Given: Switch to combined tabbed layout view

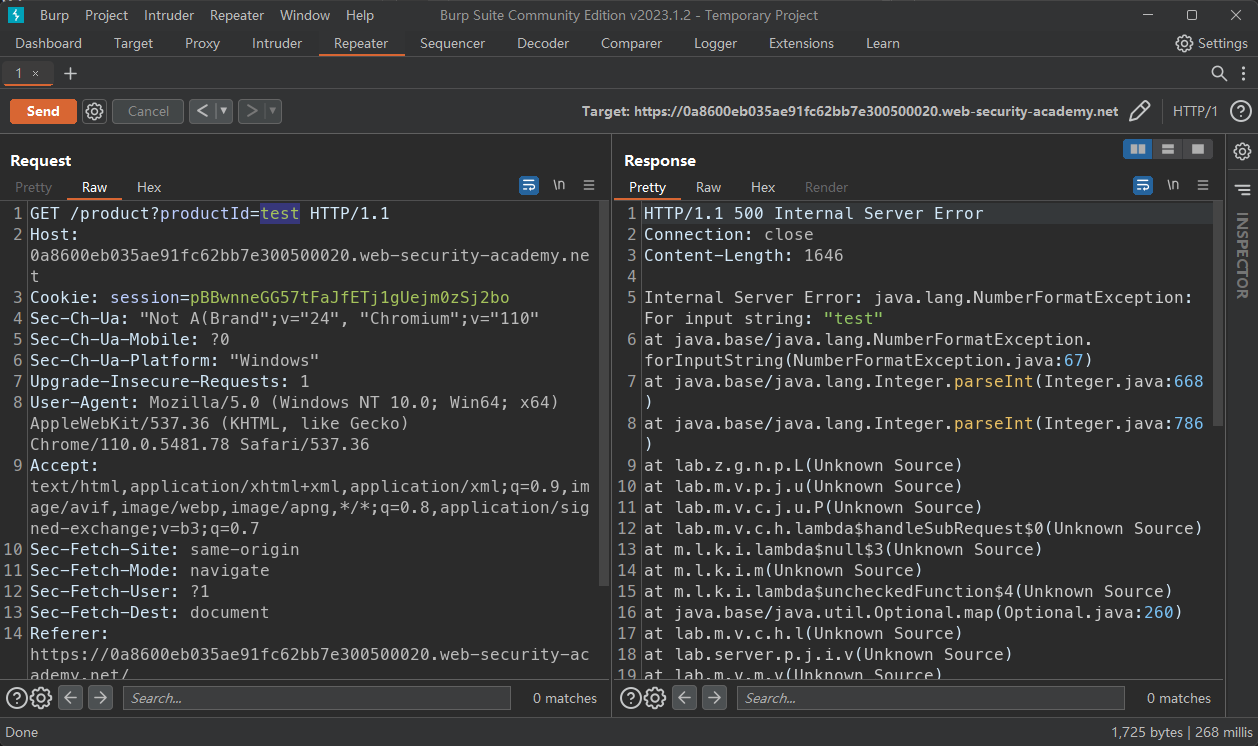Looking at the screenshot, I should [1197, 150].
